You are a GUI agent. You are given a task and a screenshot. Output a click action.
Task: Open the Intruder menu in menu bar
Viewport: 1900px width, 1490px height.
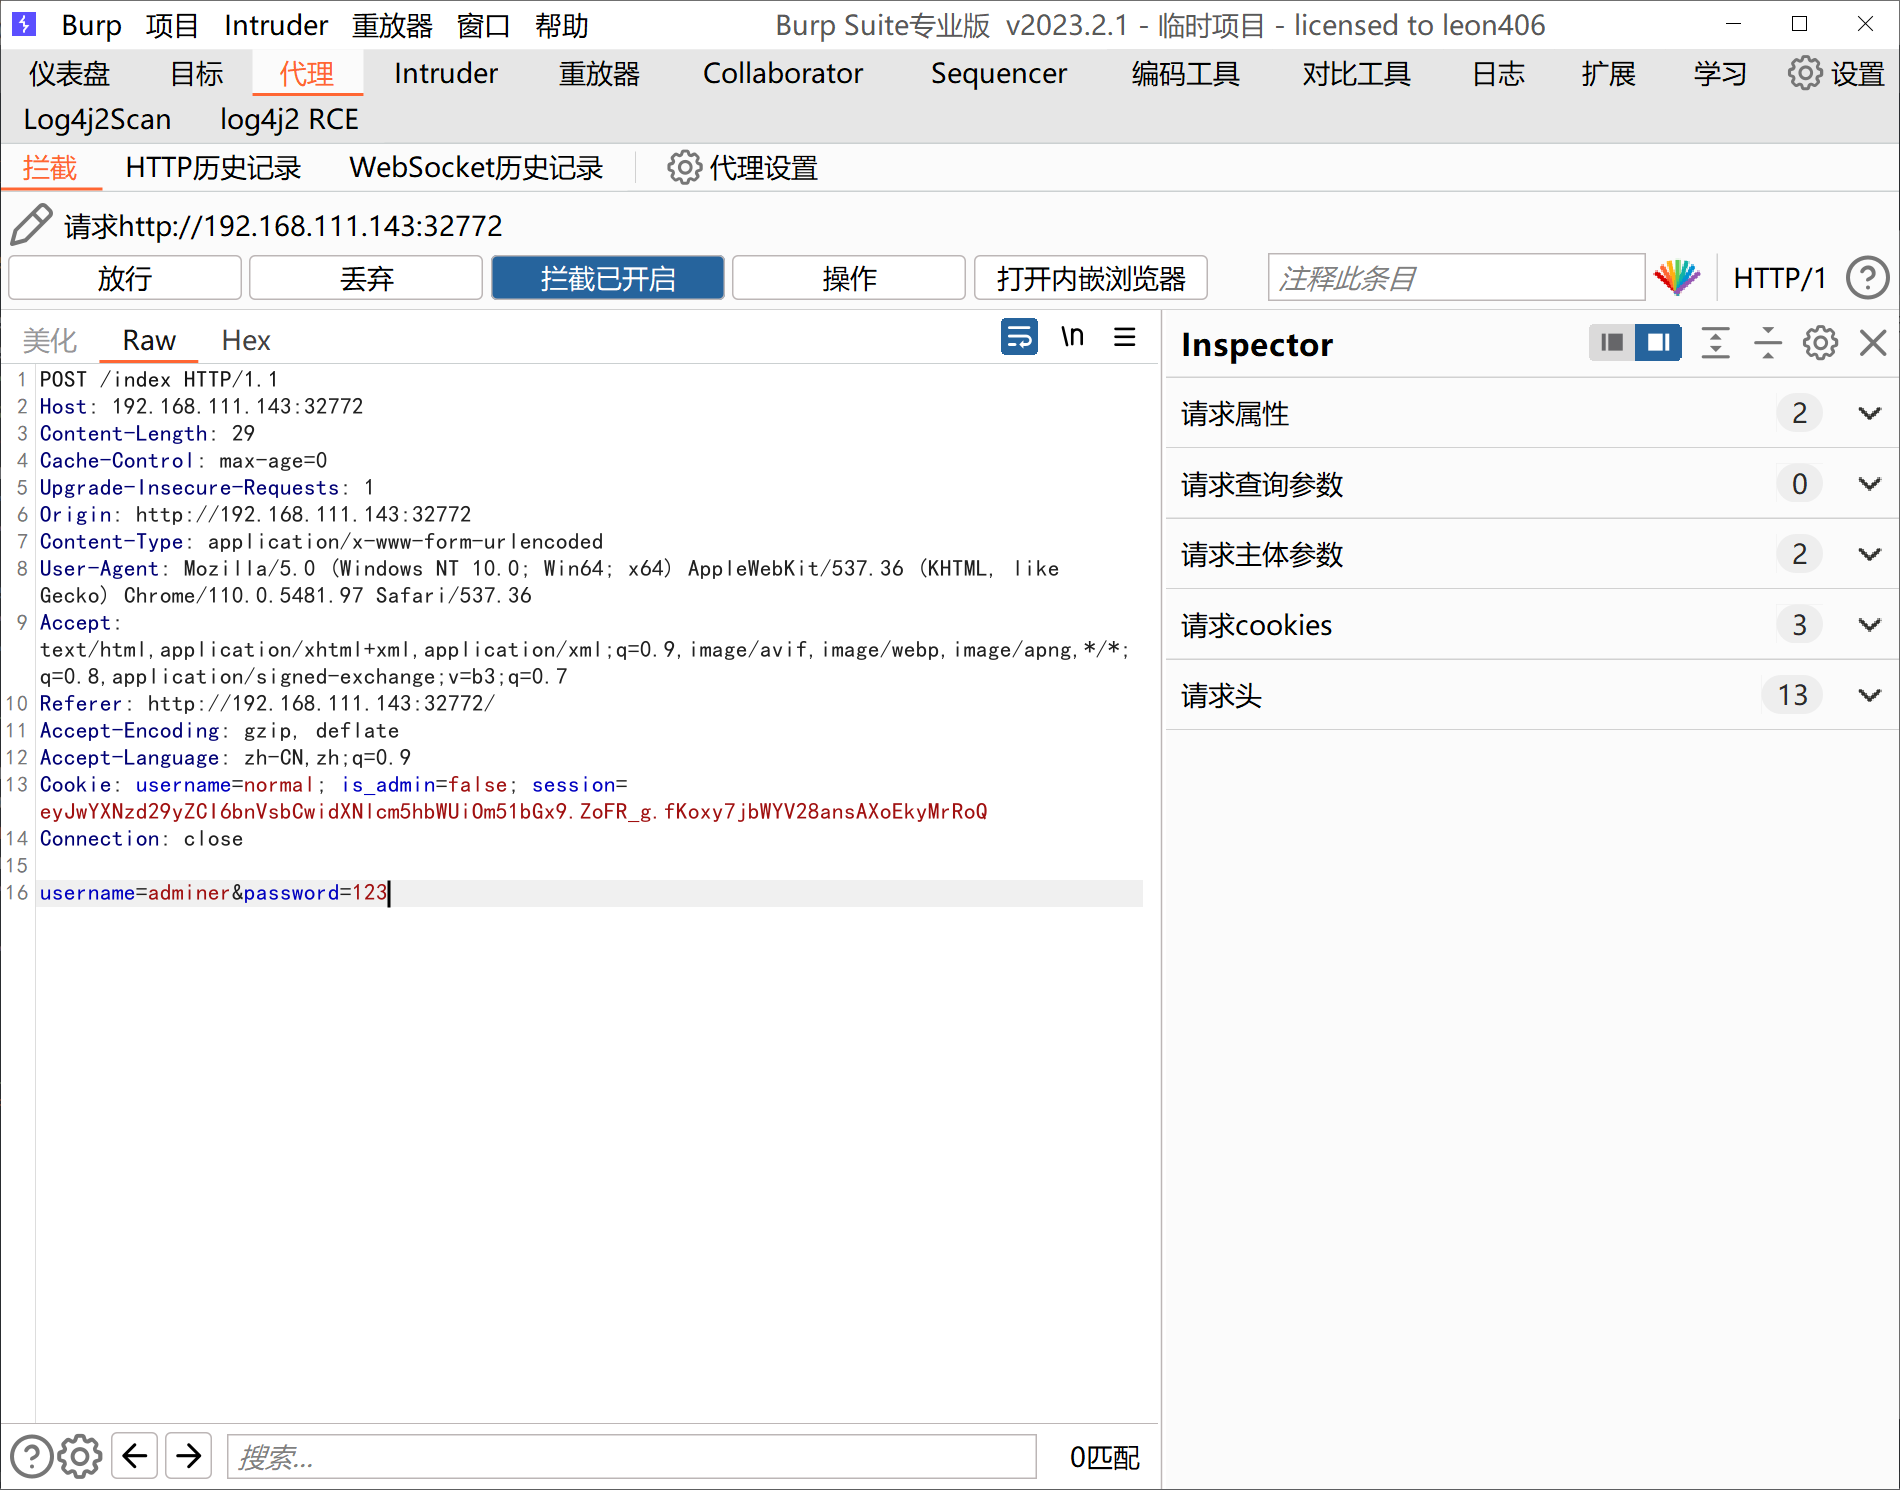pos(276,25)
